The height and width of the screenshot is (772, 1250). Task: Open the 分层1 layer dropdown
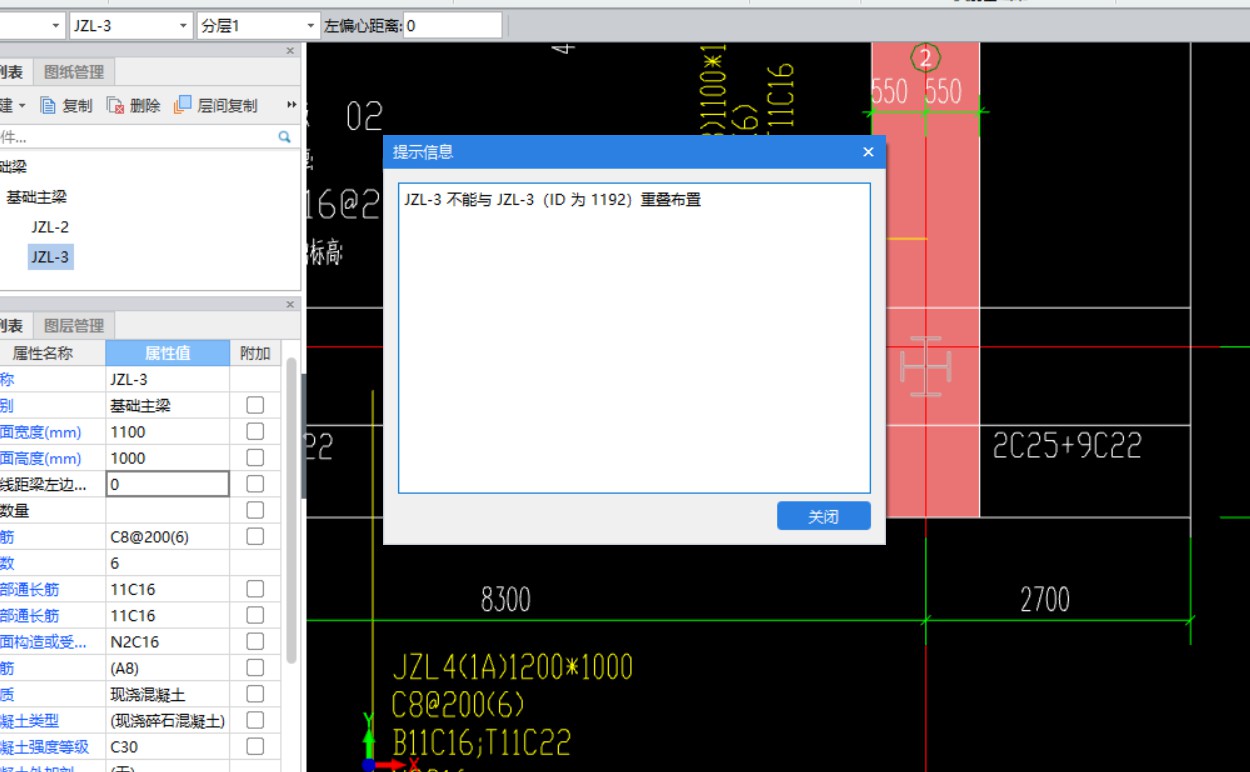point(310,26)
